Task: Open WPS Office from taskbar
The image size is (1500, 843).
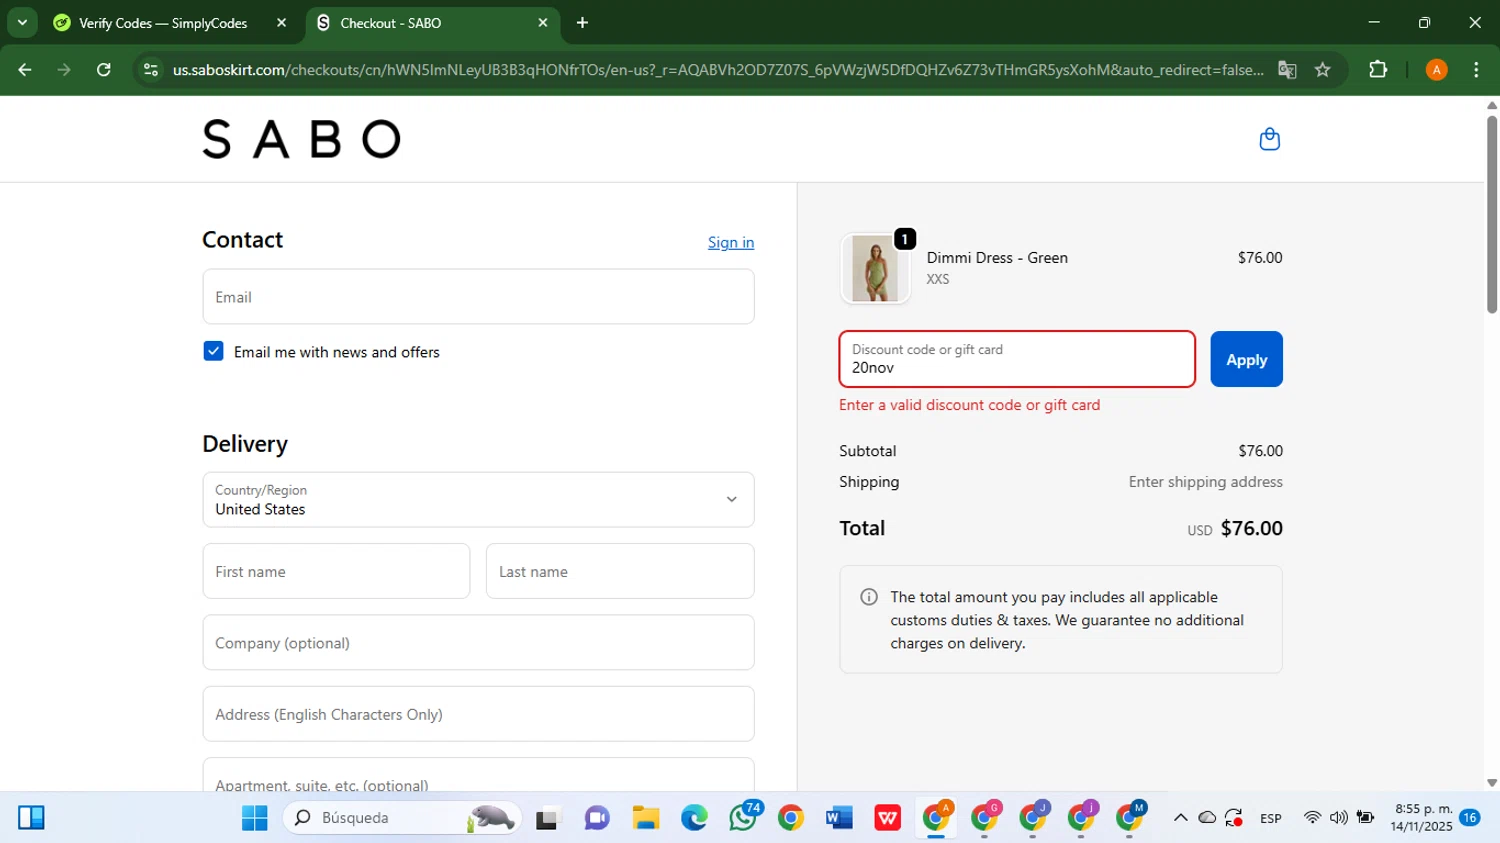Action: point(887,818)
